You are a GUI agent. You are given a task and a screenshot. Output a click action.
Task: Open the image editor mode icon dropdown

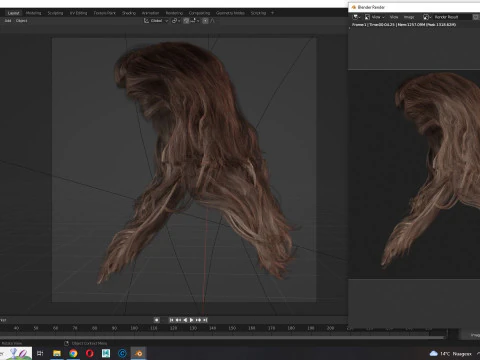point(367,17)
